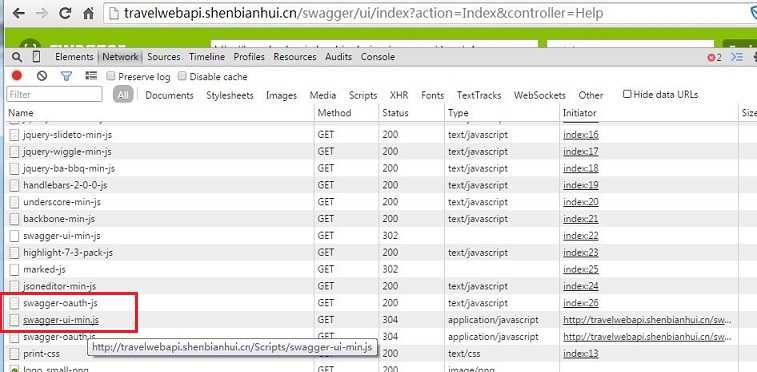
Task: Toggle the network filter funnel icon
Action: pyautogui.click(x=67, y=76)
